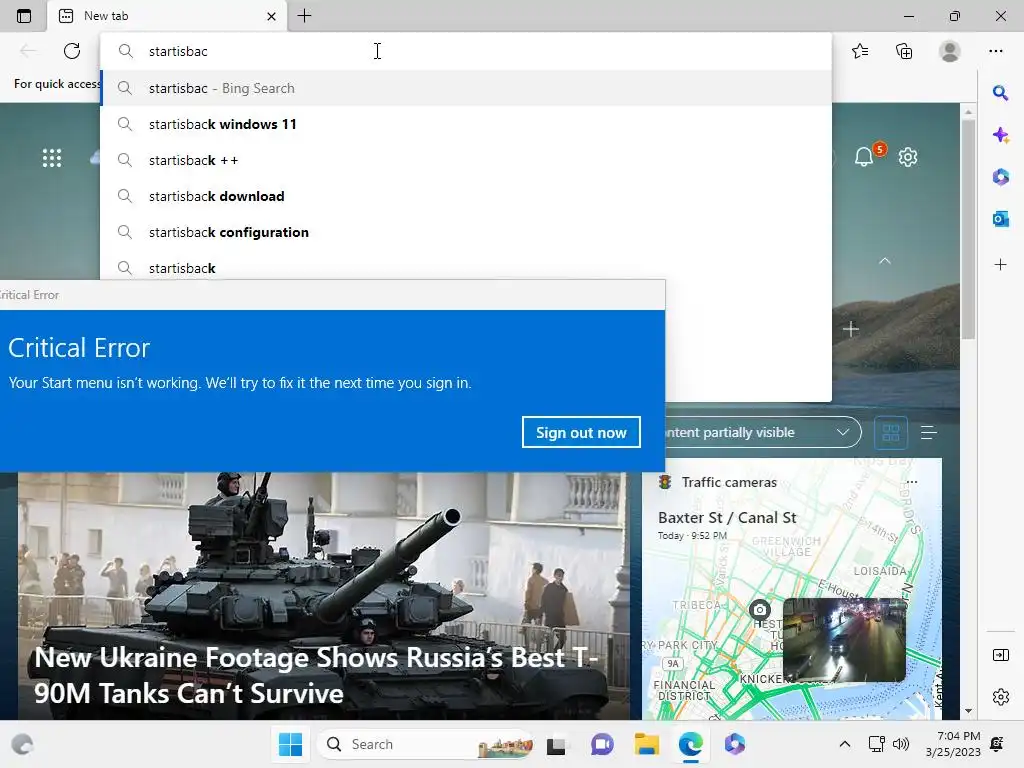Open notifications bell with badge 5
This screenshot has height=768, width=1024.
864,157
